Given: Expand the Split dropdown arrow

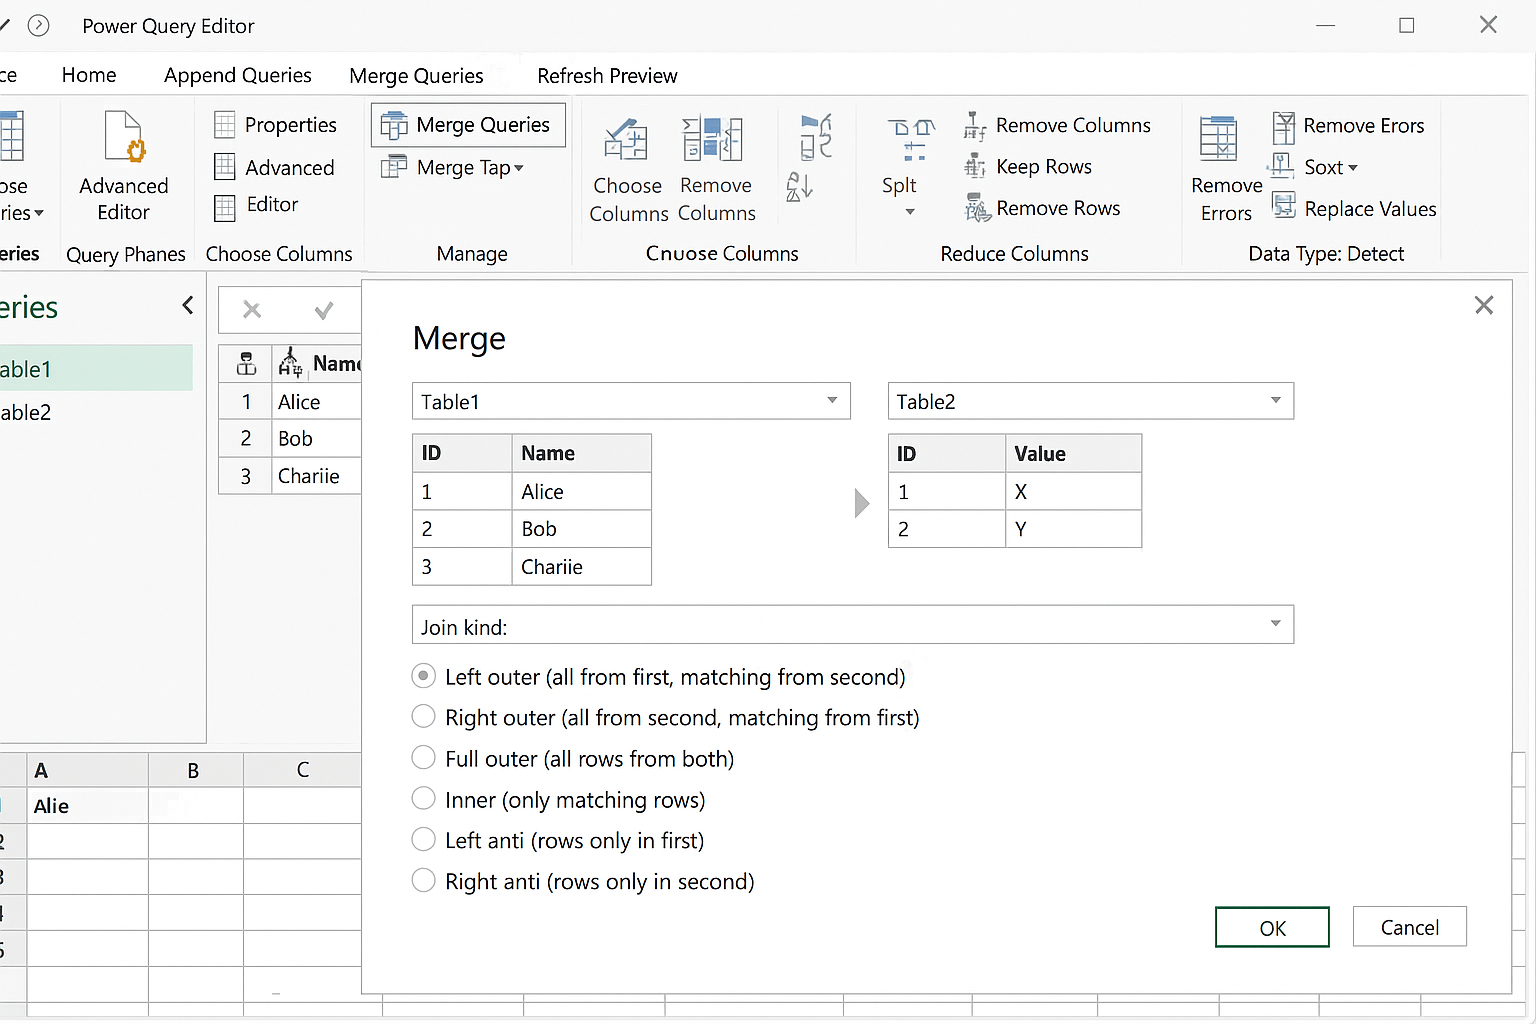Looking at the screenshot, I should pos(910,212).
